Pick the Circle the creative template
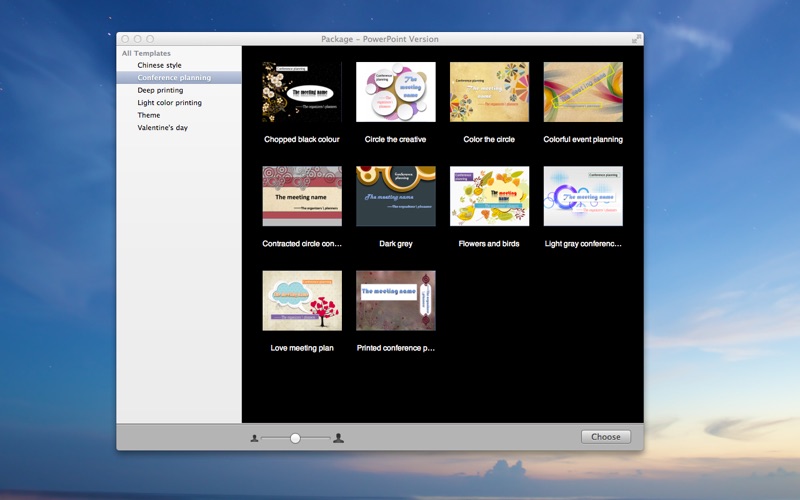Image resolution: width=800 pixels, height=500 pixels. (x=396, y=92)
